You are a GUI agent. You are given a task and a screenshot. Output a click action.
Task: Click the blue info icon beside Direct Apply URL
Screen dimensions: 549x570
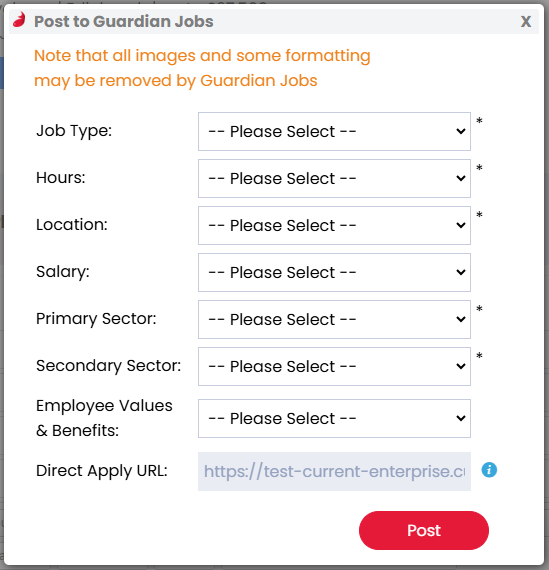click(x=489, y=470)
